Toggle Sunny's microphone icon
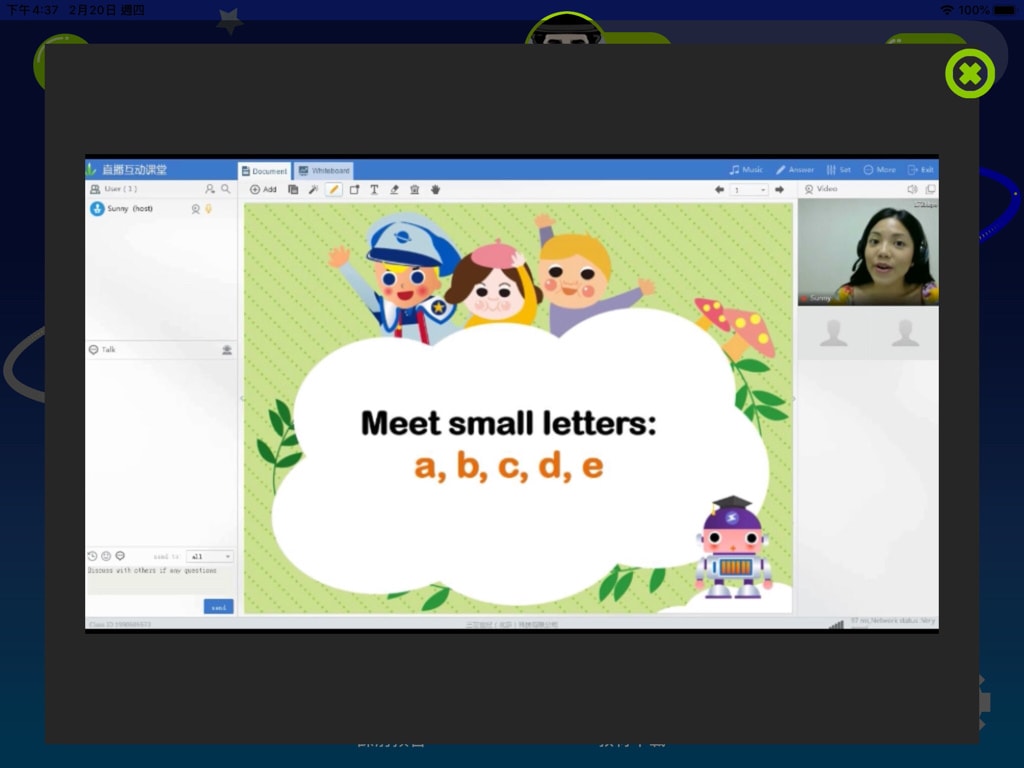The image size is (1024, 768). [x=209, y=209]
